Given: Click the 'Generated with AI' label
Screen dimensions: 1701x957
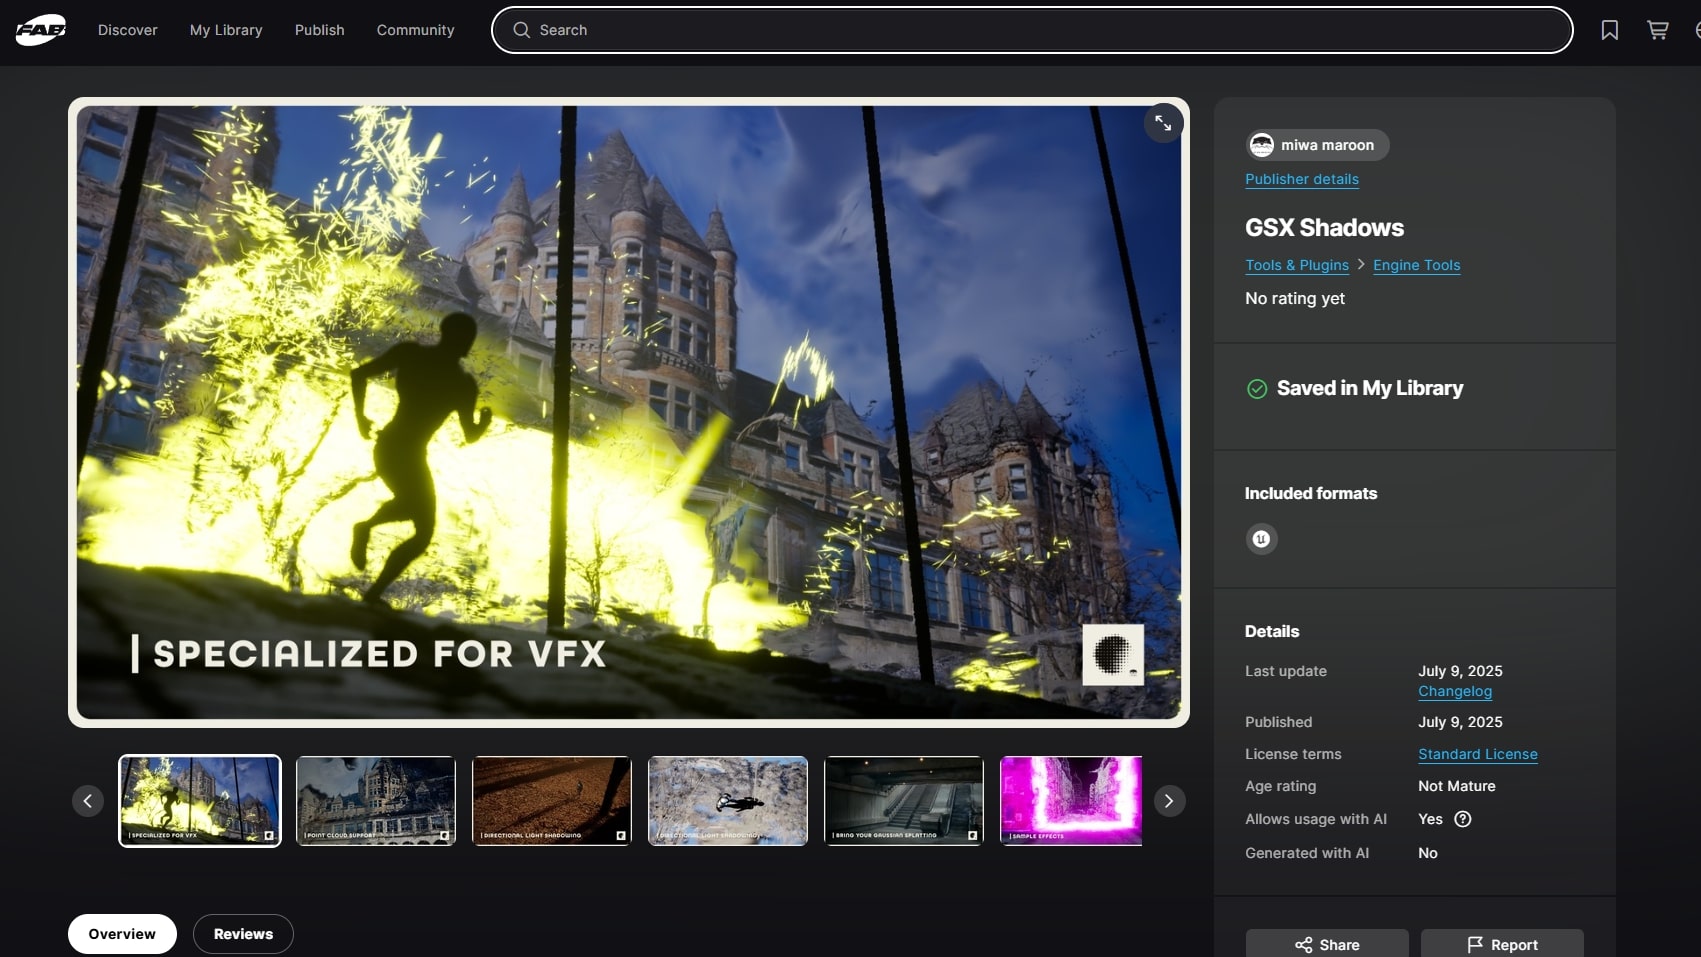Looking at the screenshot, I should 1307,853.
